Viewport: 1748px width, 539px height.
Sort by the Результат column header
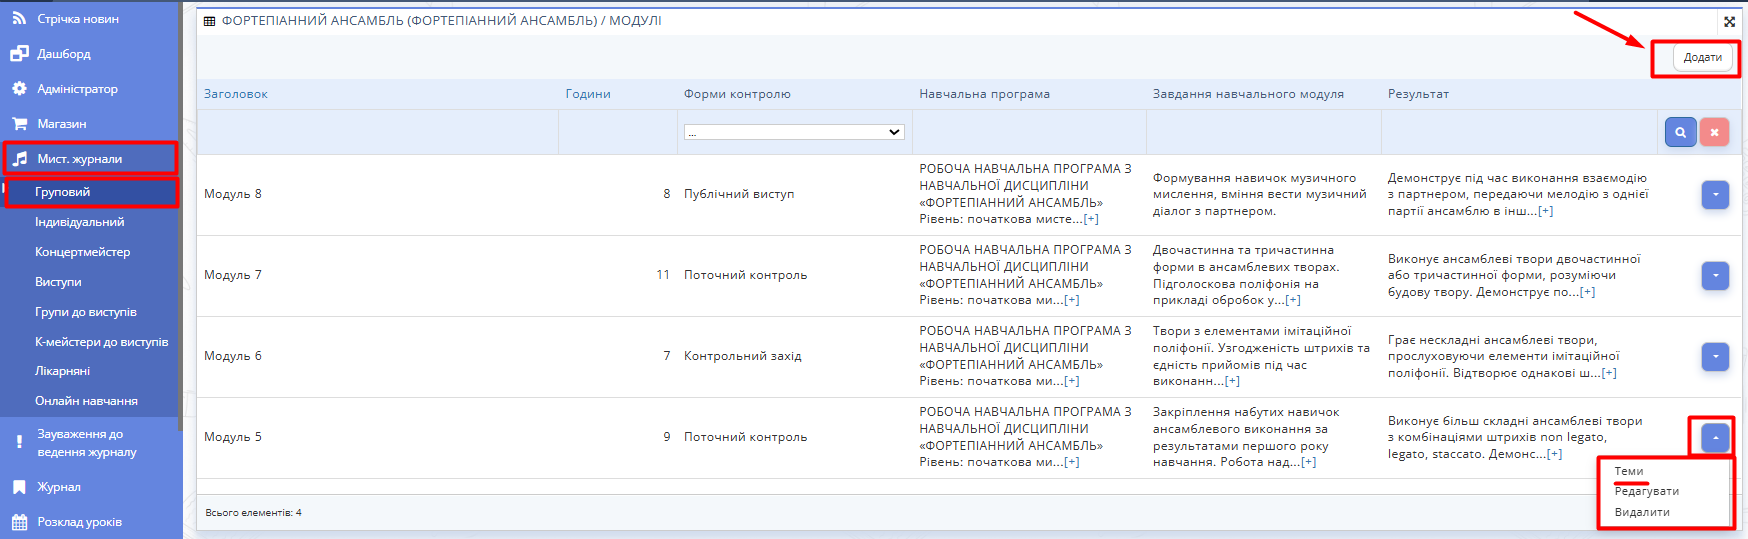[x=1418, y=94]
